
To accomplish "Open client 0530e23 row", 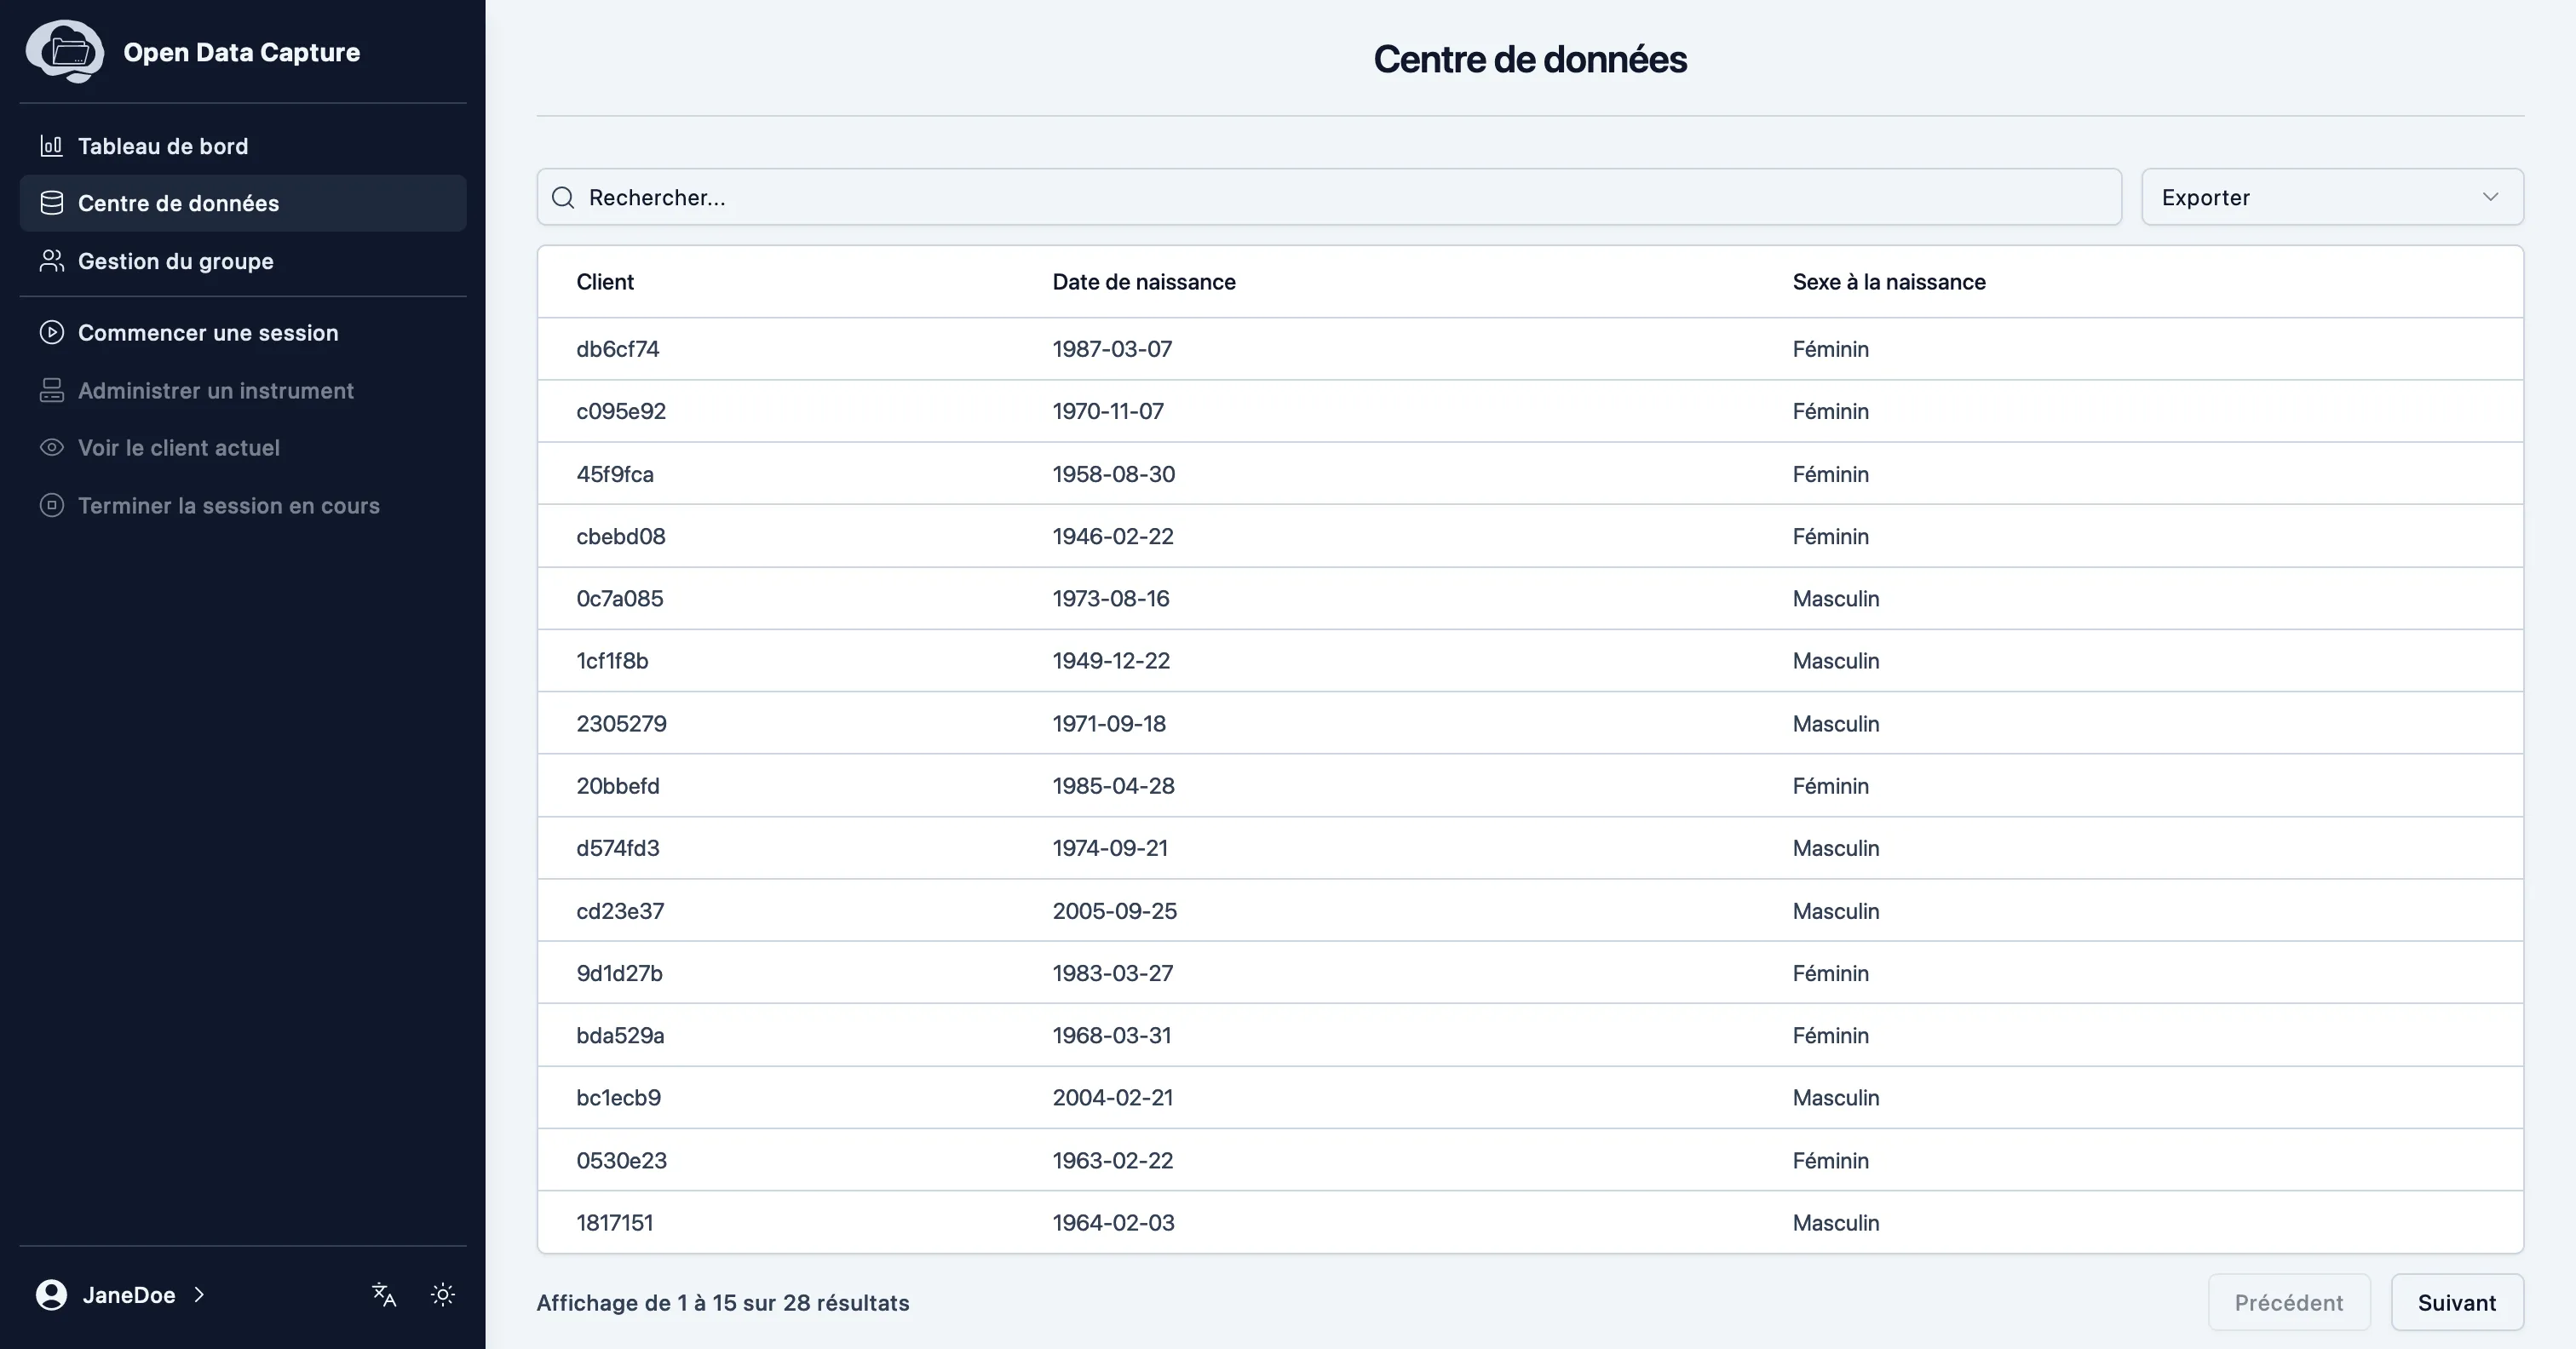I will click(x=1530, y=1160).
